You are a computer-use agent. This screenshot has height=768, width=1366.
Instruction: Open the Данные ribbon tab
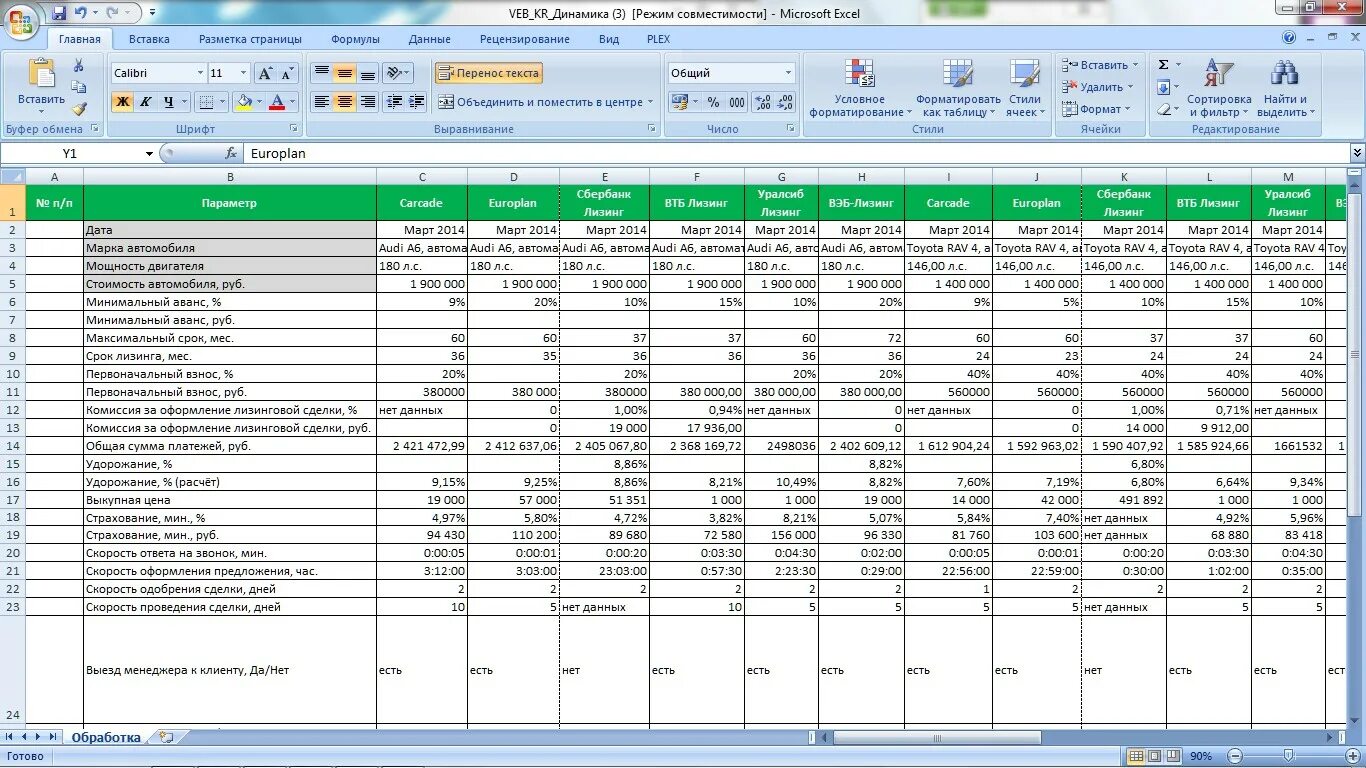coord(429,39)
